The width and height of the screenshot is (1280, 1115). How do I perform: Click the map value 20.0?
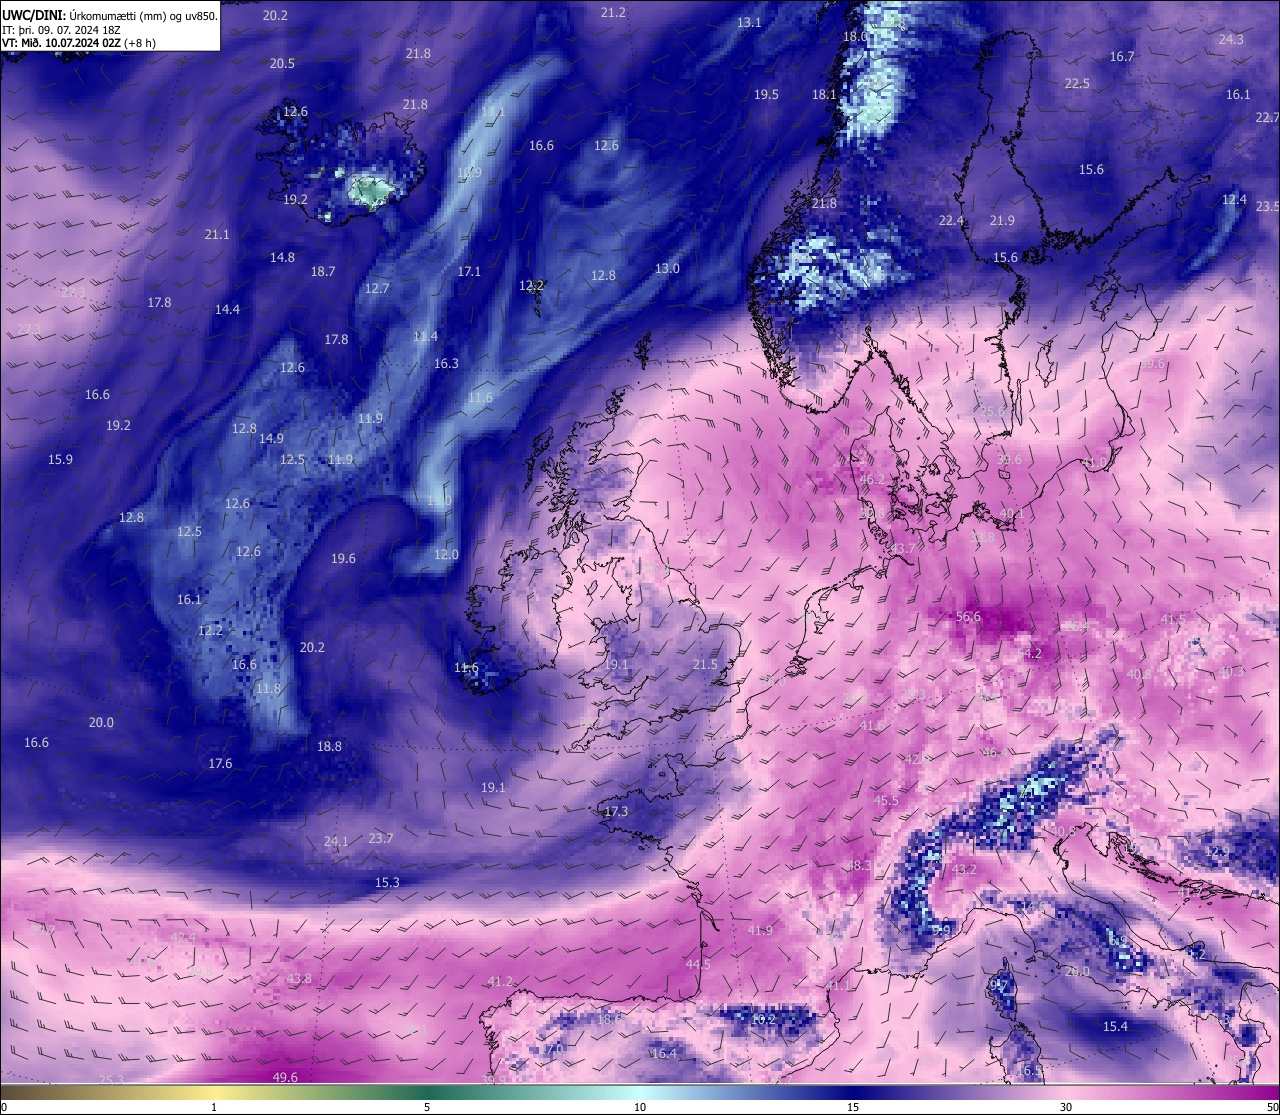point(101,722)
